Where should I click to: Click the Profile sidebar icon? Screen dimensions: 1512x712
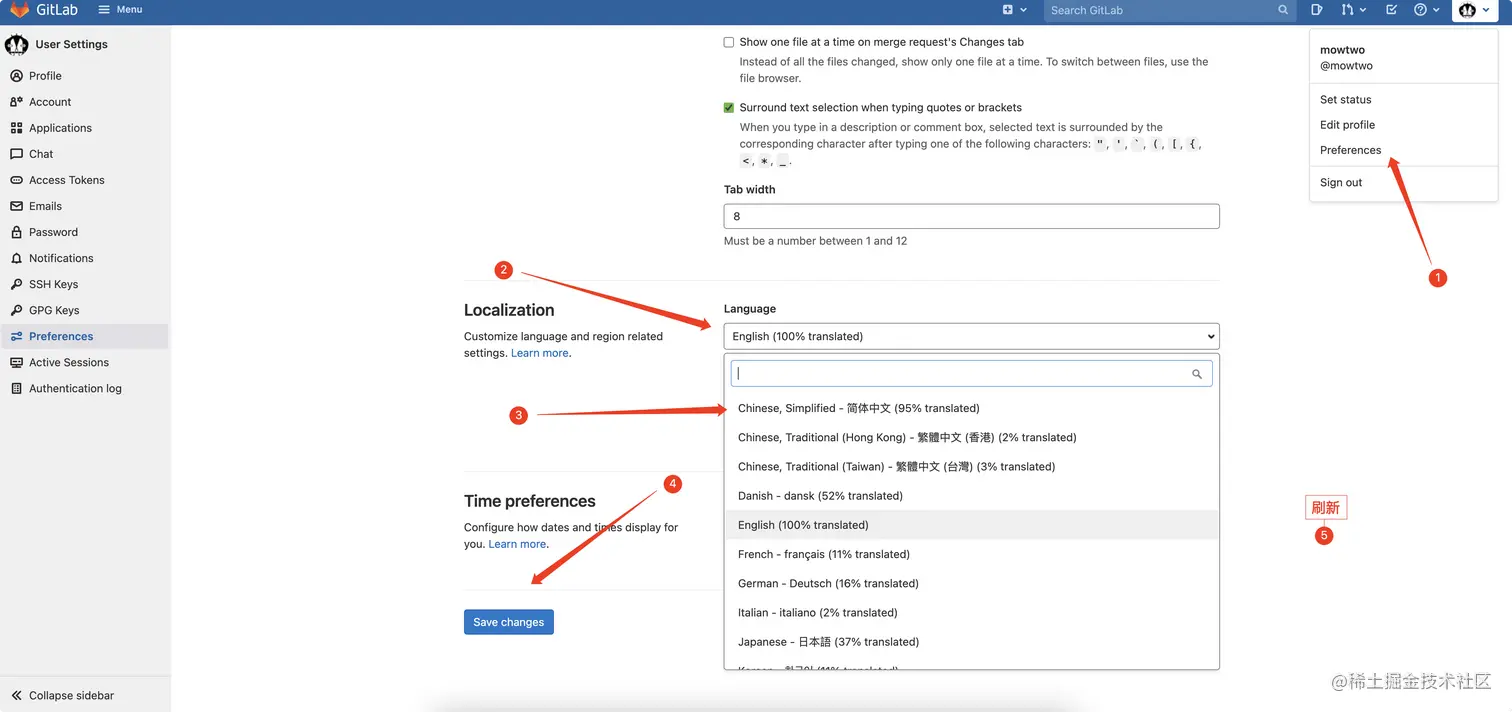pos(16,76)
